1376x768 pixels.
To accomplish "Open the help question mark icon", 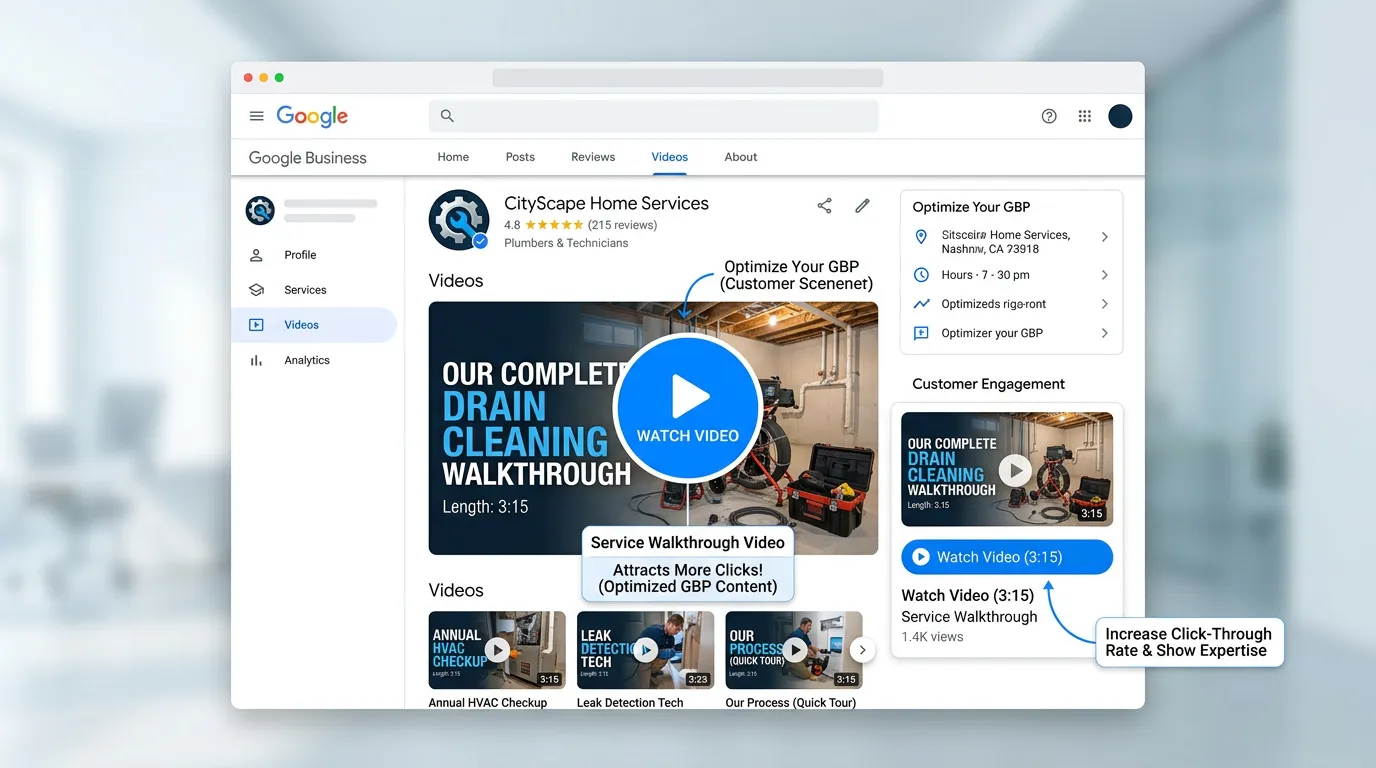I will (1049, 116).
